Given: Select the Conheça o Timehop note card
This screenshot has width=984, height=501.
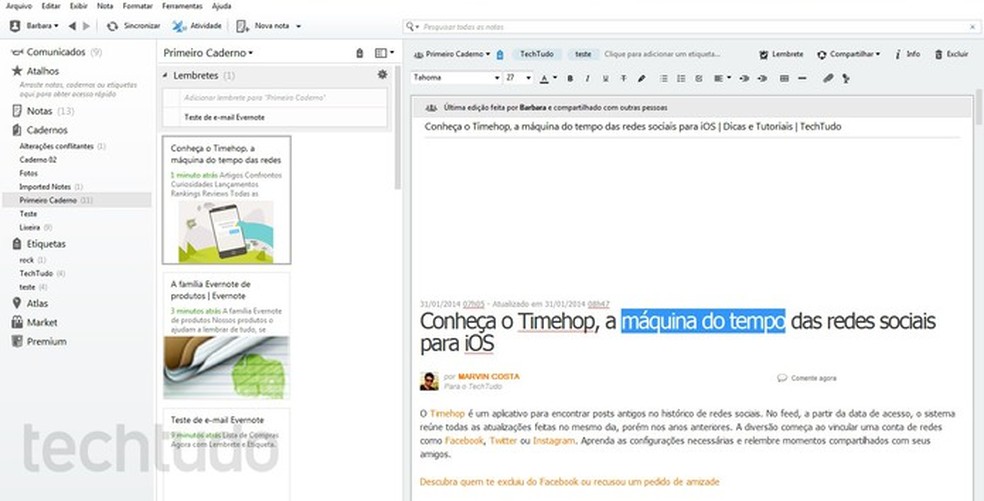Looking at the screenshot, I should (x=227, y=200).
